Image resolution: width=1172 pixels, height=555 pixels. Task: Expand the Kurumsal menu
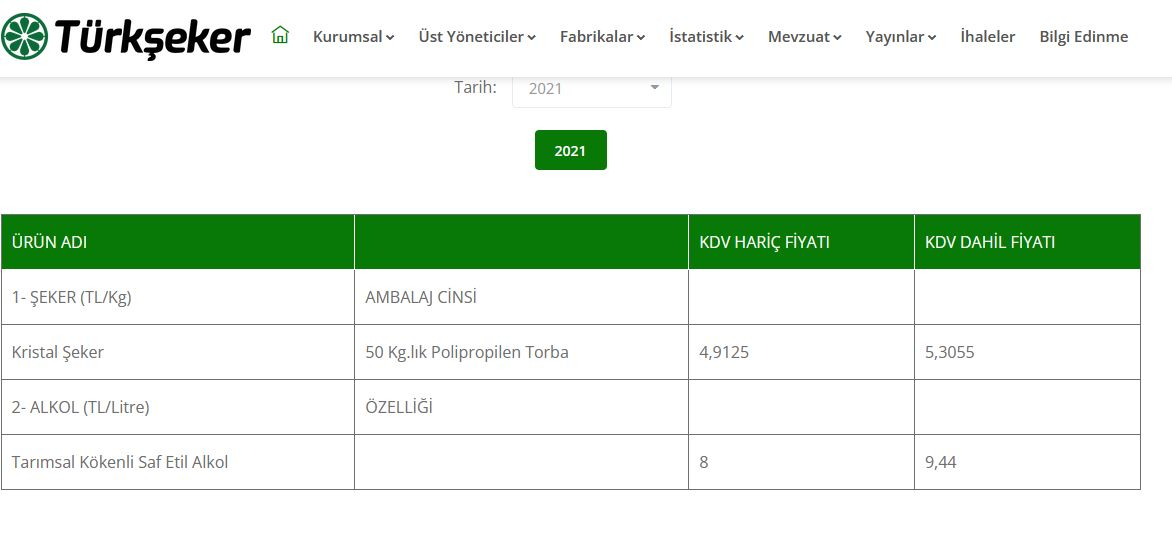pos(353,37)
